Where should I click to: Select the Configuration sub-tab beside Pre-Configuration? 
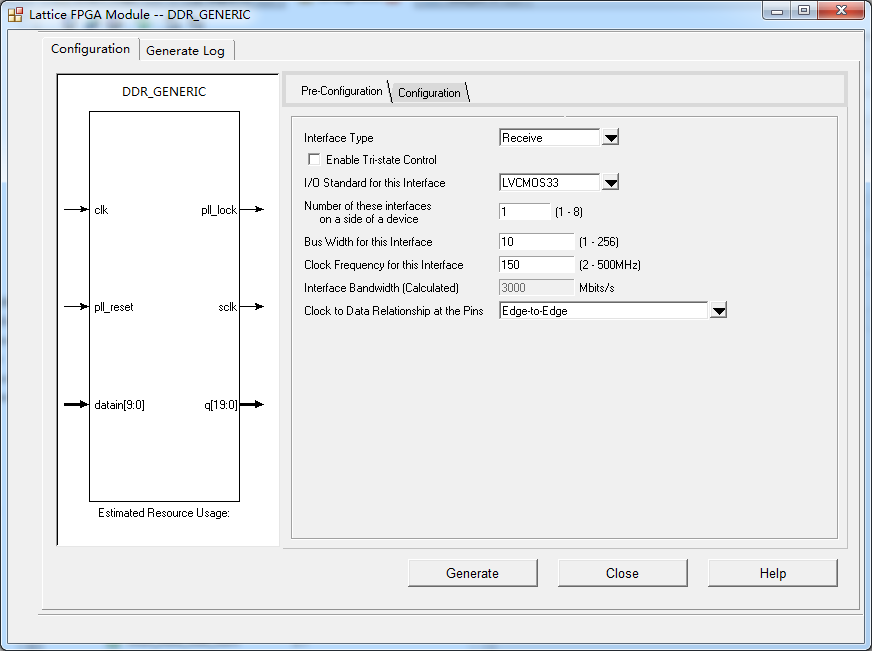[x=429, y=93]
